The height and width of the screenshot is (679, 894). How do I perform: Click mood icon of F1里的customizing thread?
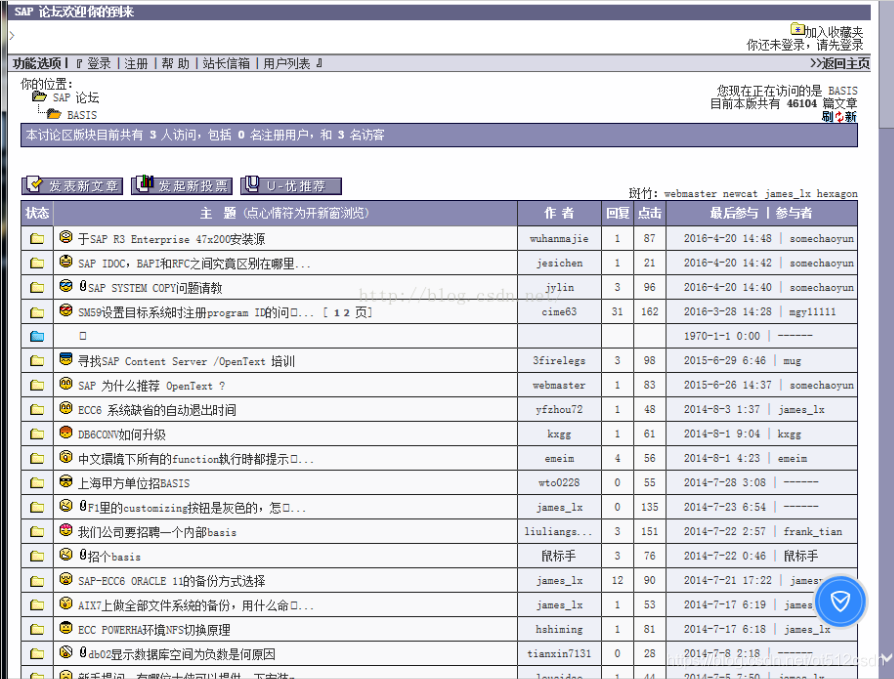66,506
